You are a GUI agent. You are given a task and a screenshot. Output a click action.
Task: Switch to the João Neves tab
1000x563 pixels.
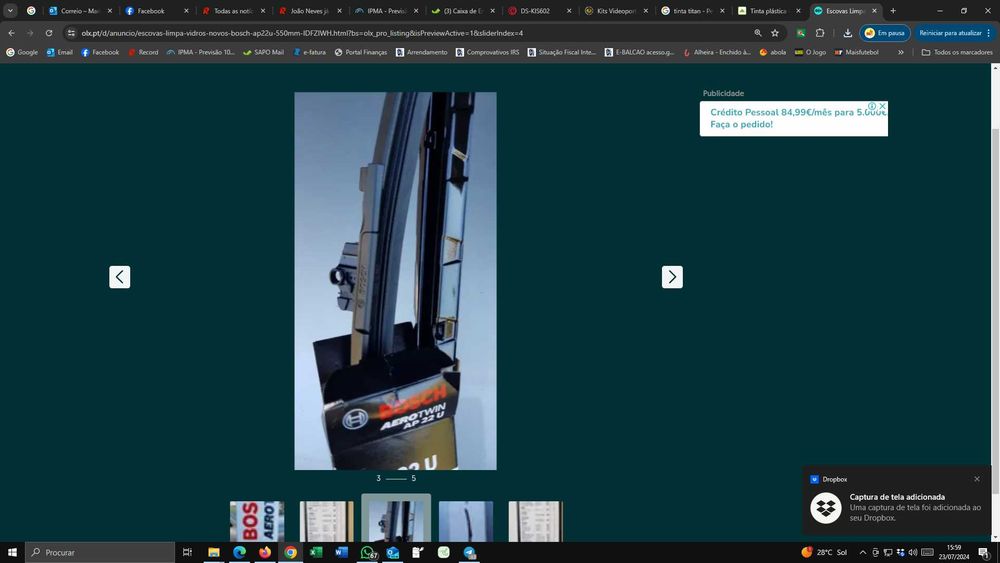click(x=310, y=11)
